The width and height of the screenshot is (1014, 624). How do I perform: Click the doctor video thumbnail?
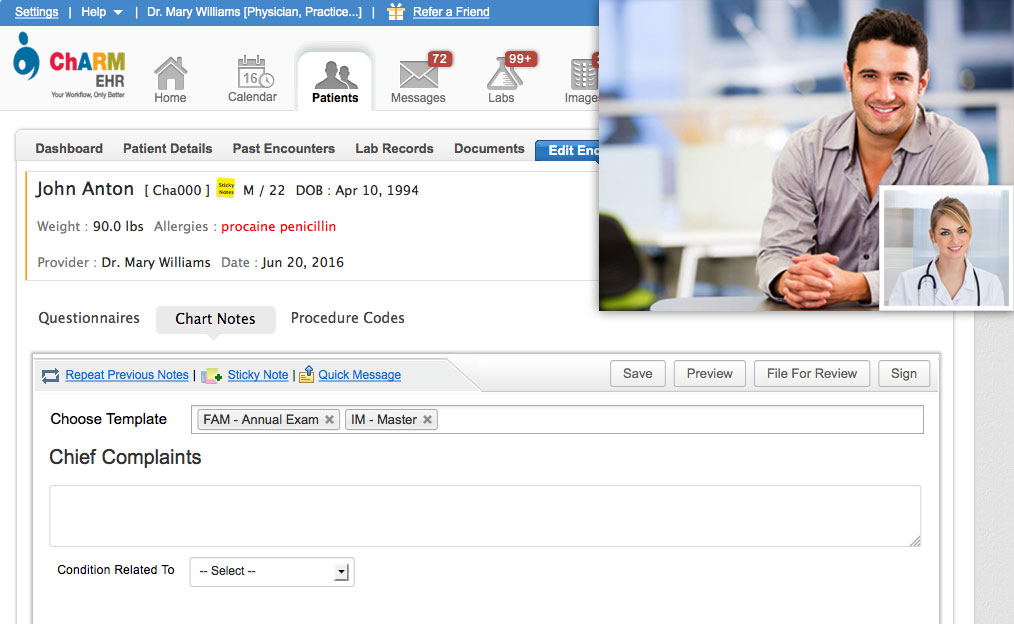[946, 248]
